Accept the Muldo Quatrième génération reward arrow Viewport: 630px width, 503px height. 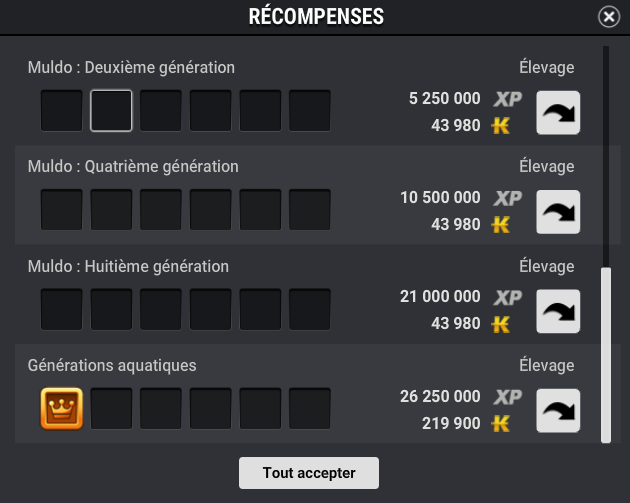pyautogui.click(x=558, y=212)
